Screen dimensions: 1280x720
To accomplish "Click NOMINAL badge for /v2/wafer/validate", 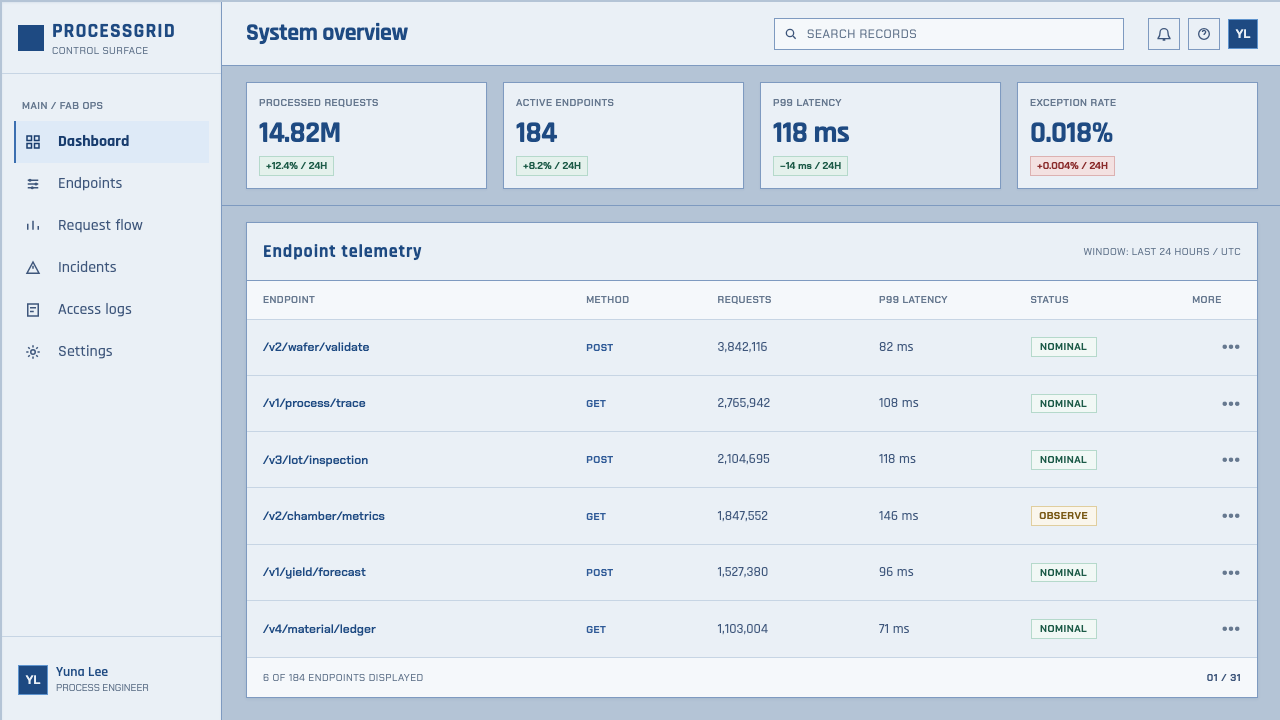I will tap(1064, 347).
